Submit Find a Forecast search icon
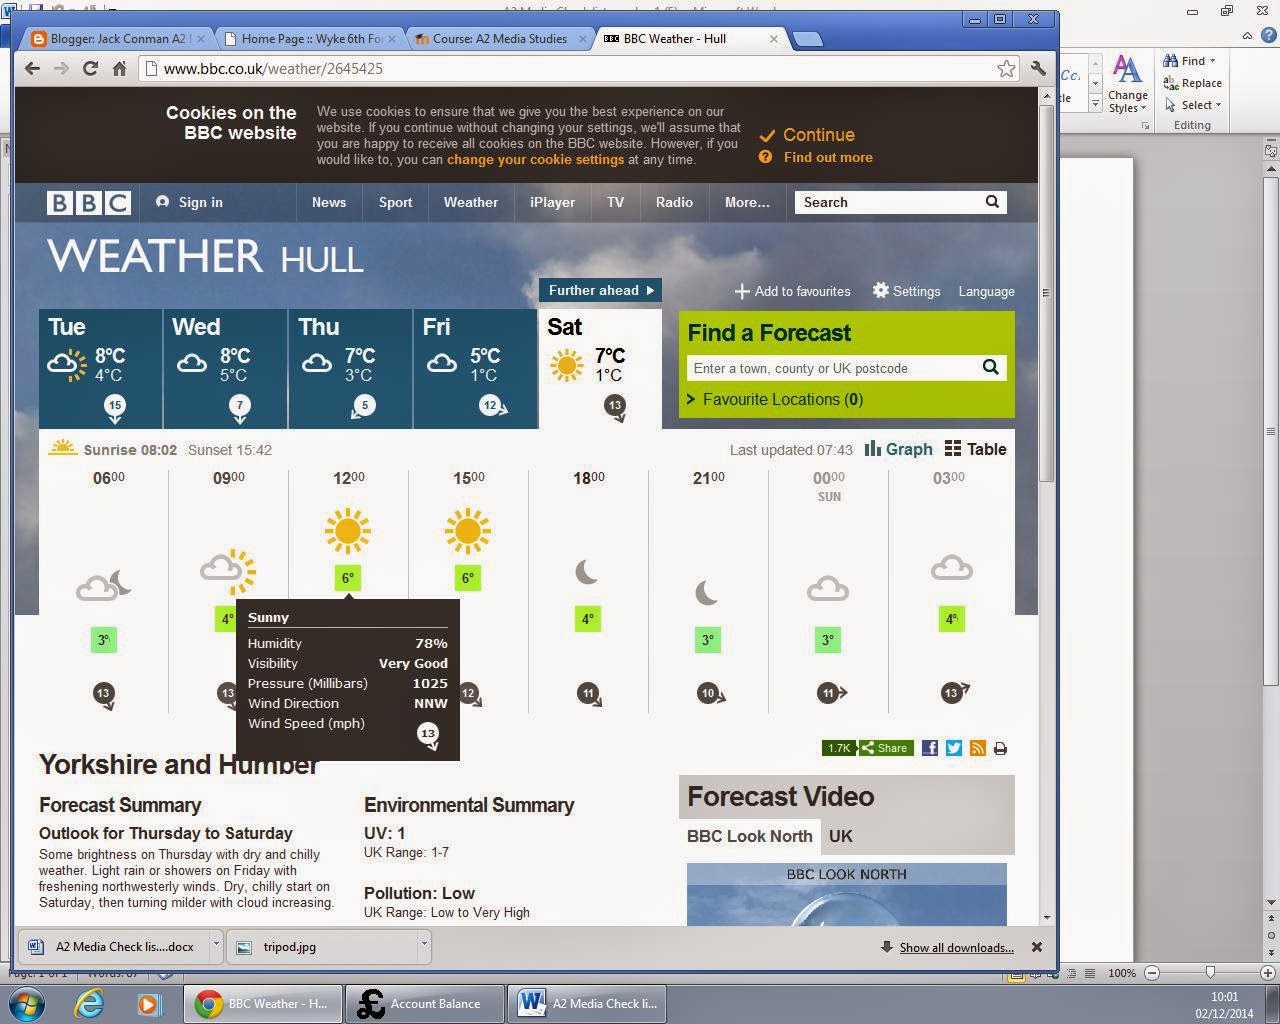This screenshot has height=1024, width=1280. [x=990, y=367]
